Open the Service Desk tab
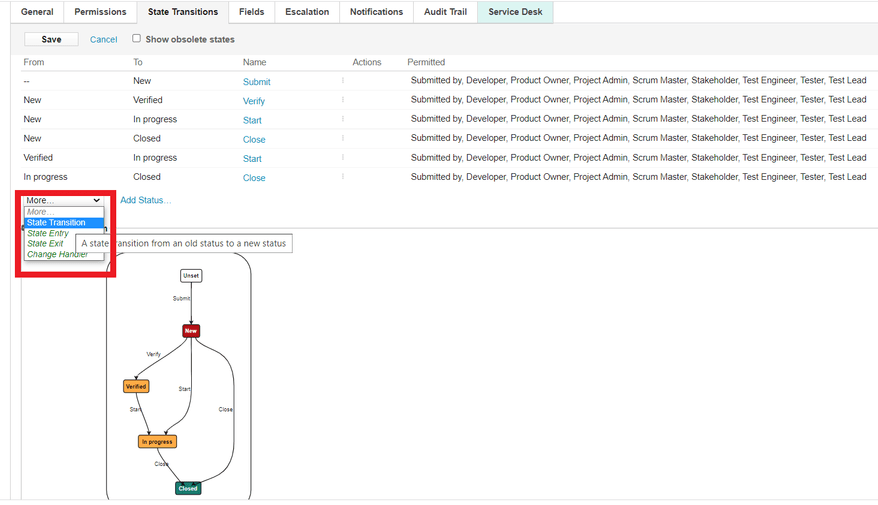Viewport: 878px width, 505px height. [x=515, y=12]
